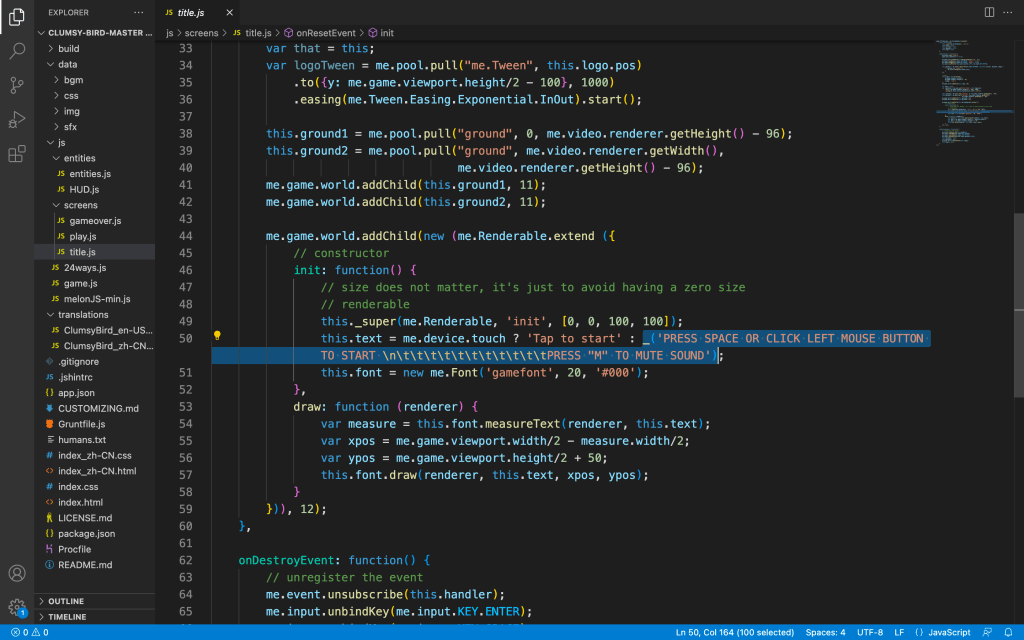Expand the OUTLINE section
The image size is (1024, 640).
tap(66, 601)
